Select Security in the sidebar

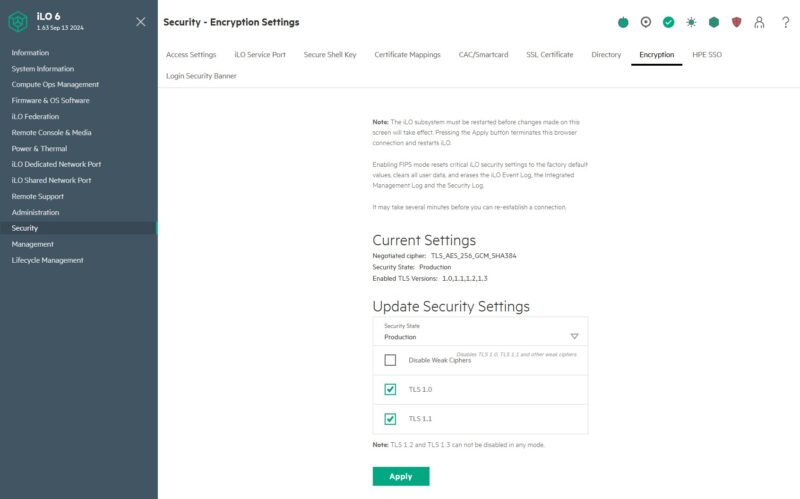pyautogui.click(x=79, y=228)
